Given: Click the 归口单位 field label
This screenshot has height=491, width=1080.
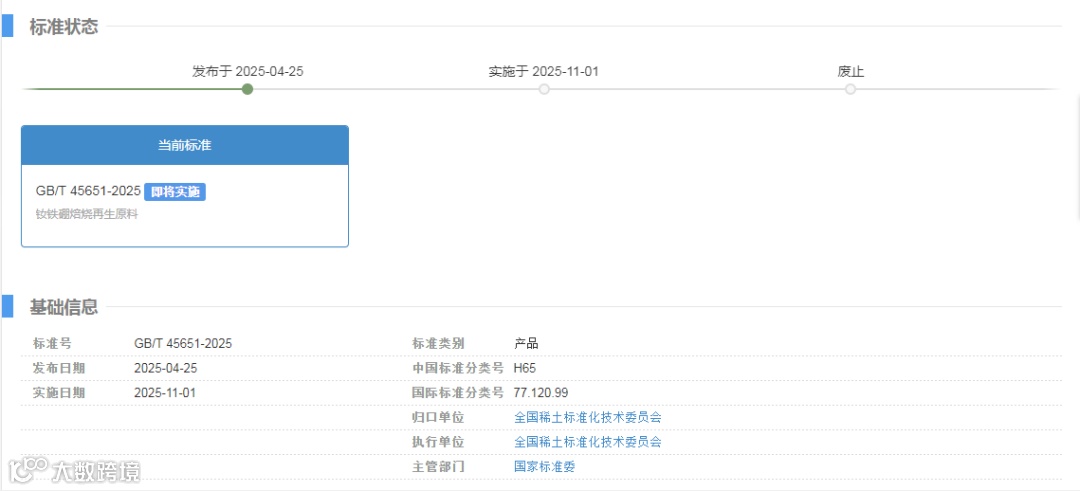Looking at the screenshot, I should [x=438, y=417].
